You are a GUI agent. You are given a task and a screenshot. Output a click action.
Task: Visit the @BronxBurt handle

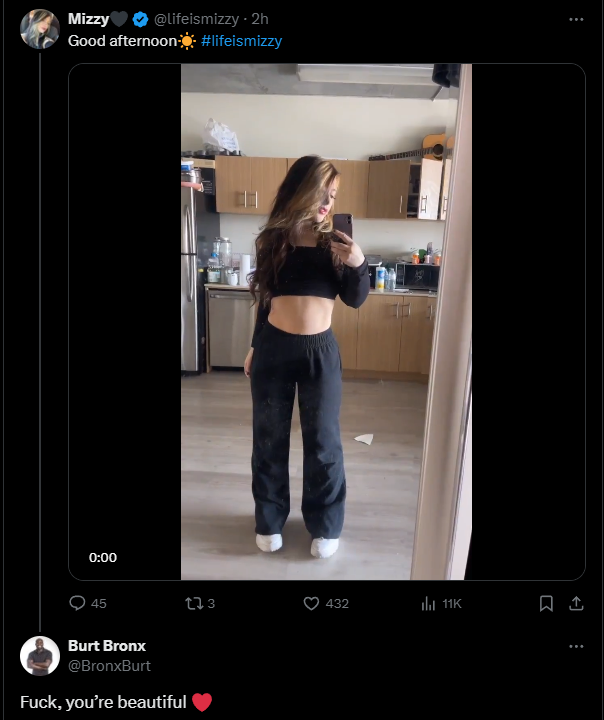pos(109,666)
